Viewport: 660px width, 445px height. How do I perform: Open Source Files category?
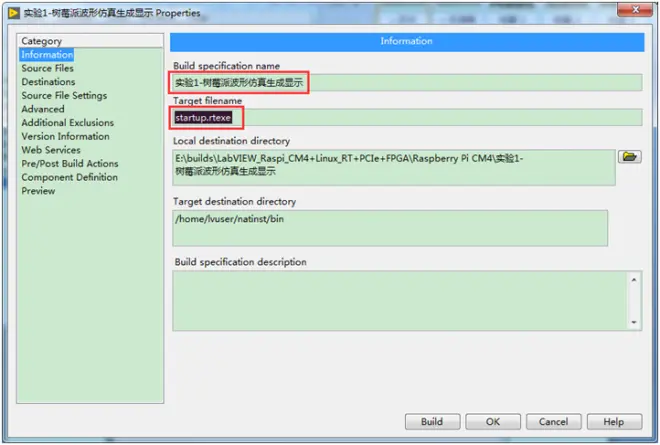pyautogui.click(x=47, y=68)
